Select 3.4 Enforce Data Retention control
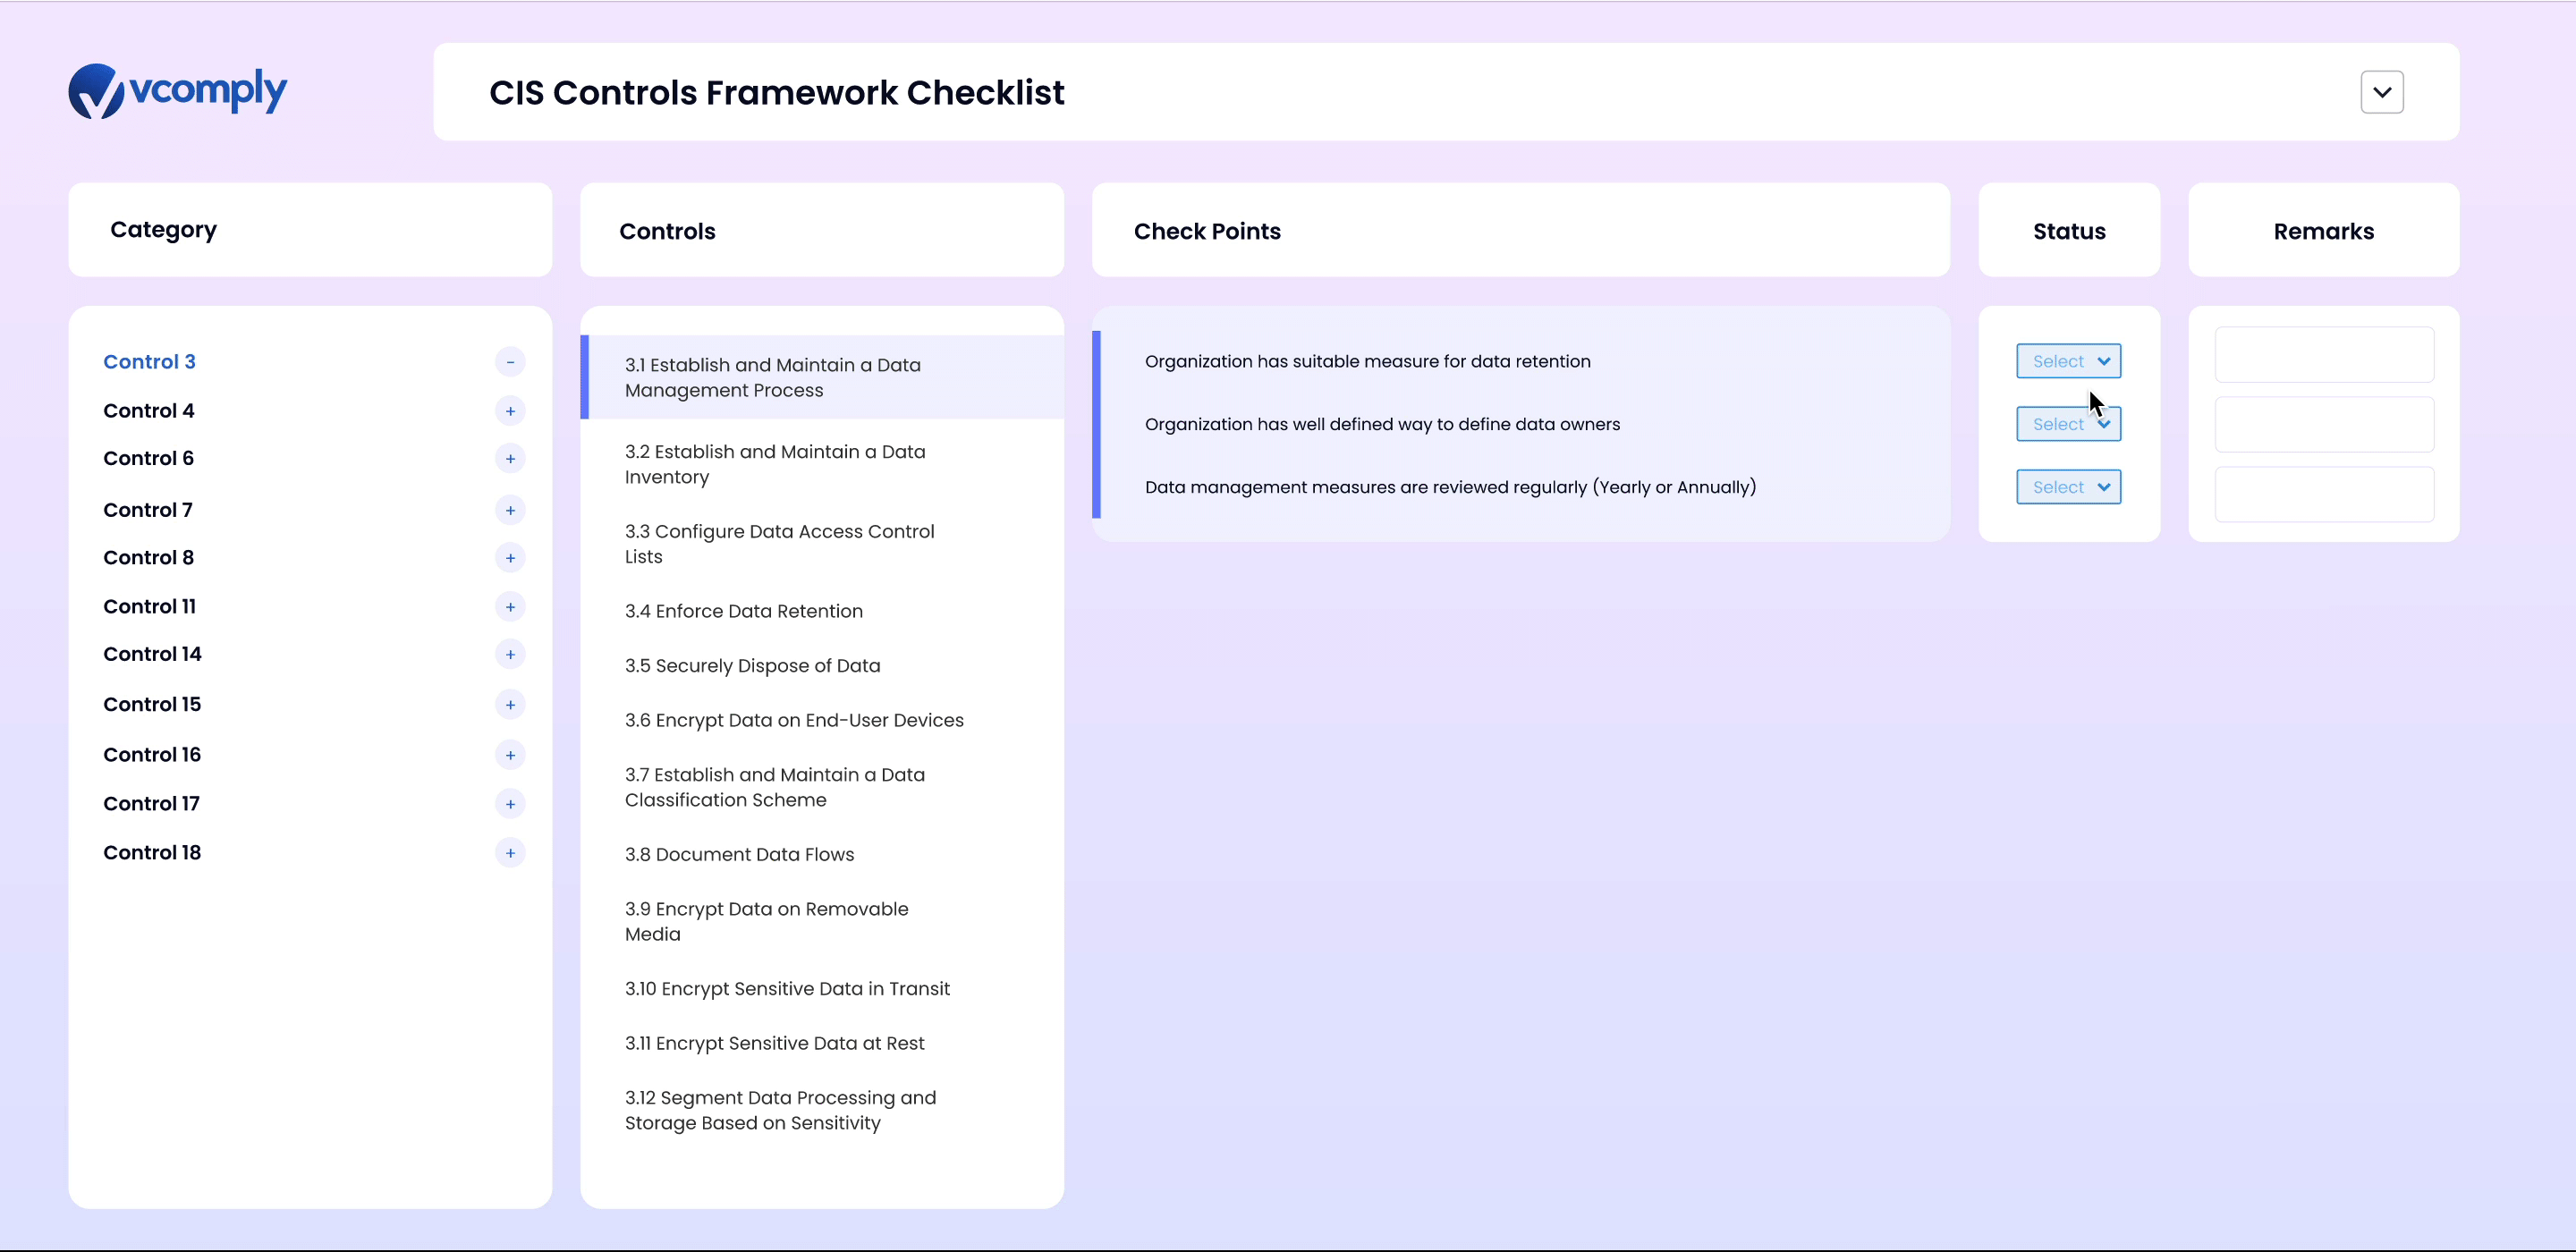Image resolution: width=2576 pixels, height=1252 pixels. point(742,610)
